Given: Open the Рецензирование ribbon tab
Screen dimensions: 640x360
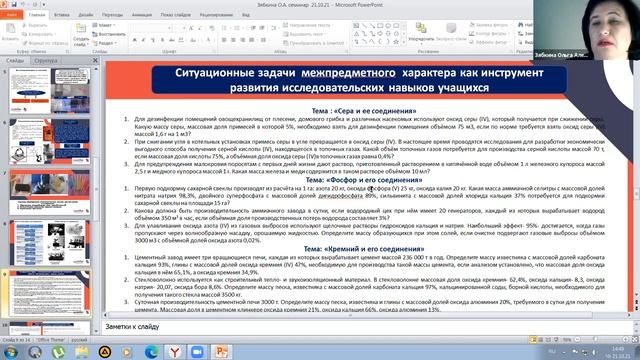Looking at the screenshot, I should [216, 15].
